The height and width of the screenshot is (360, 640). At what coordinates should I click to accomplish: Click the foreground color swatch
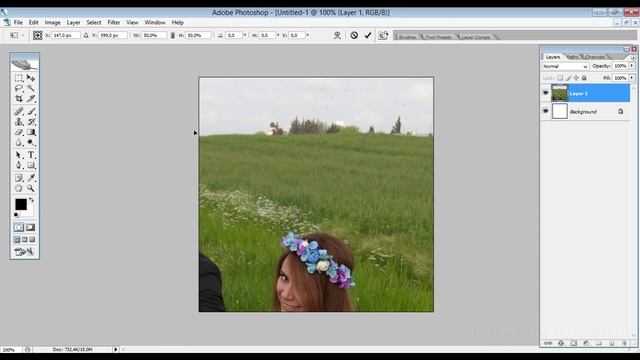point(21,204)
